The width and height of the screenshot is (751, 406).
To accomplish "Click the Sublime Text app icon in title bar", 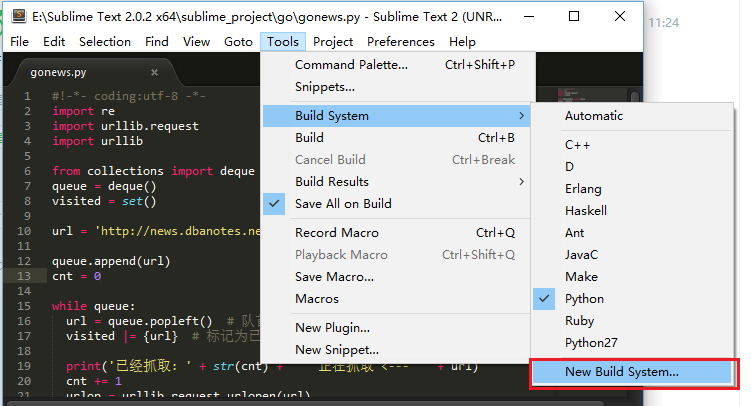I will click(x=19, y=16).
